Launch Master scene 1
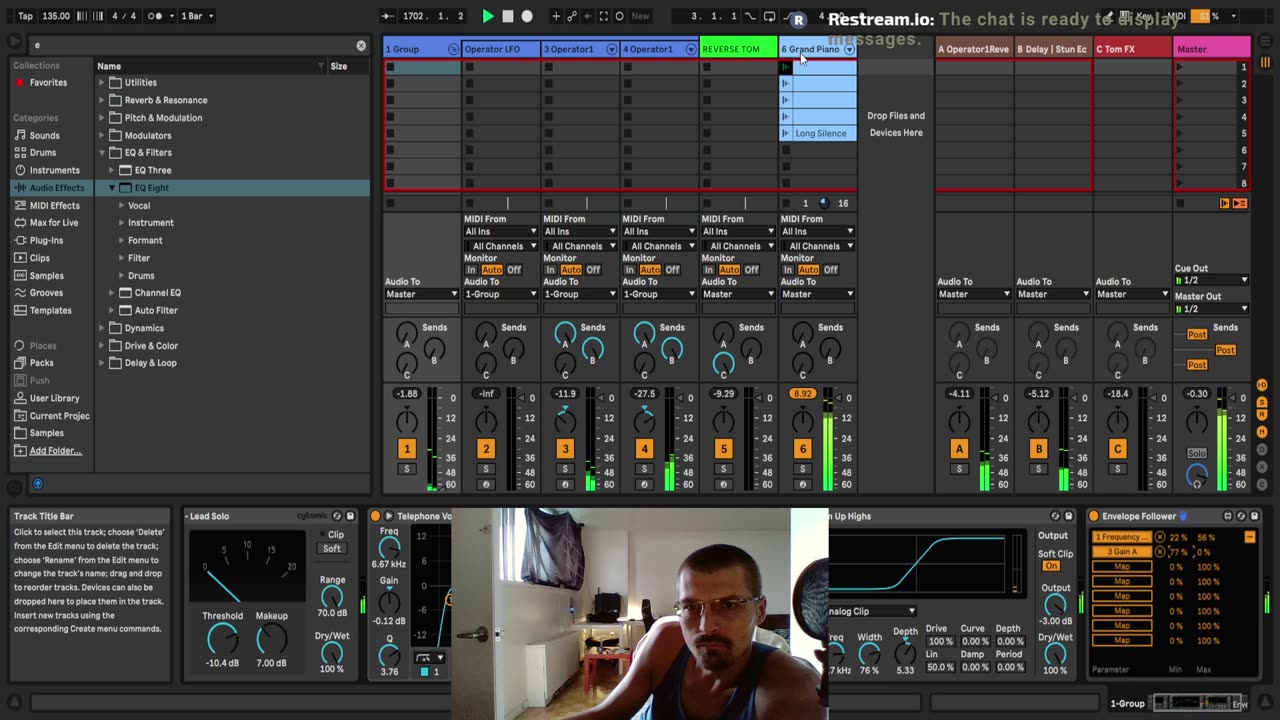The image size is (1280, 720). click(x=1180, y=67)
